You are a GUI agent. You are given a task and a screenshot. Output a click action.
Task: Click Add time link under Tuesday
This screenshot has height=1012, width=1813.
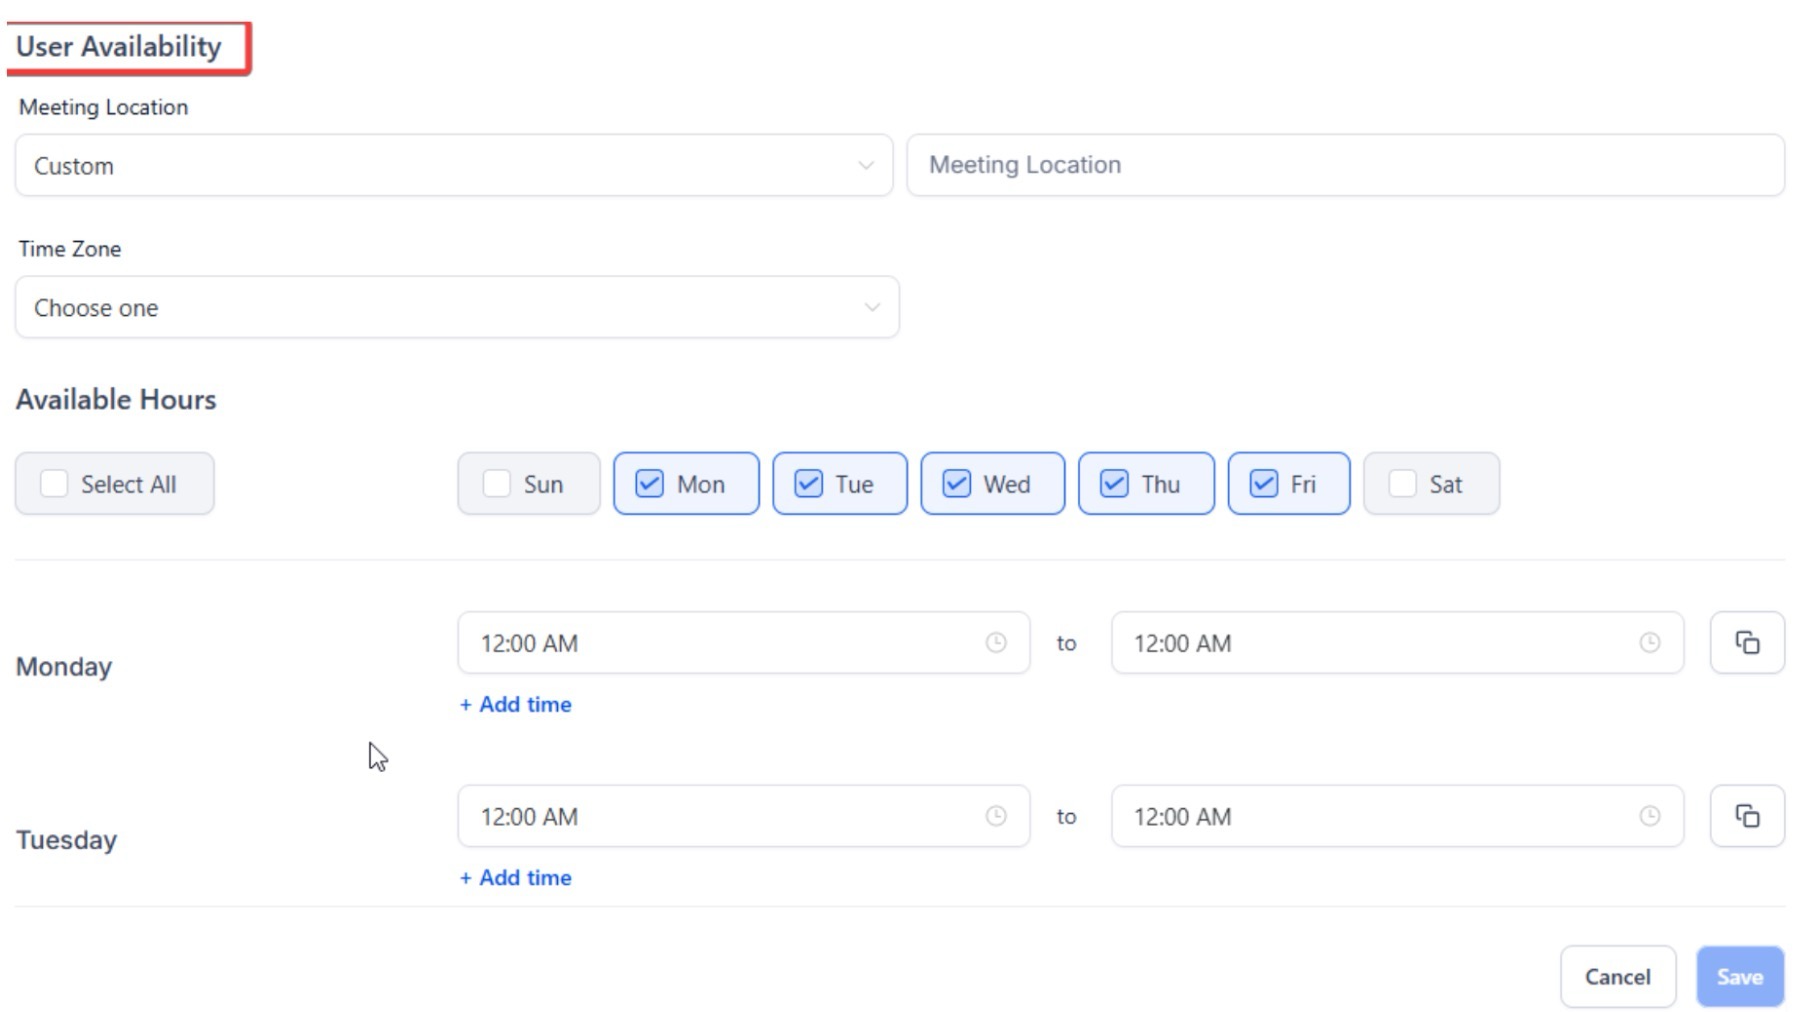pyautogui.click(x=516, y=877)
